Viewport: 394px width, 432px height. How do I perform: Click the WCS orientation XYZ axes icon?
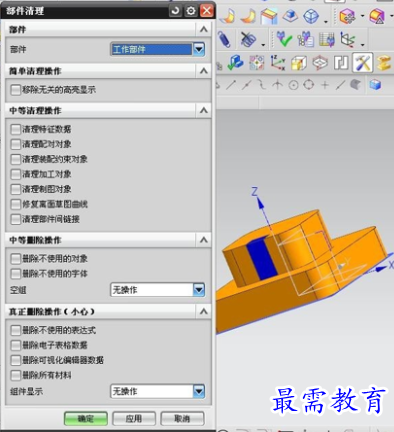278,62
